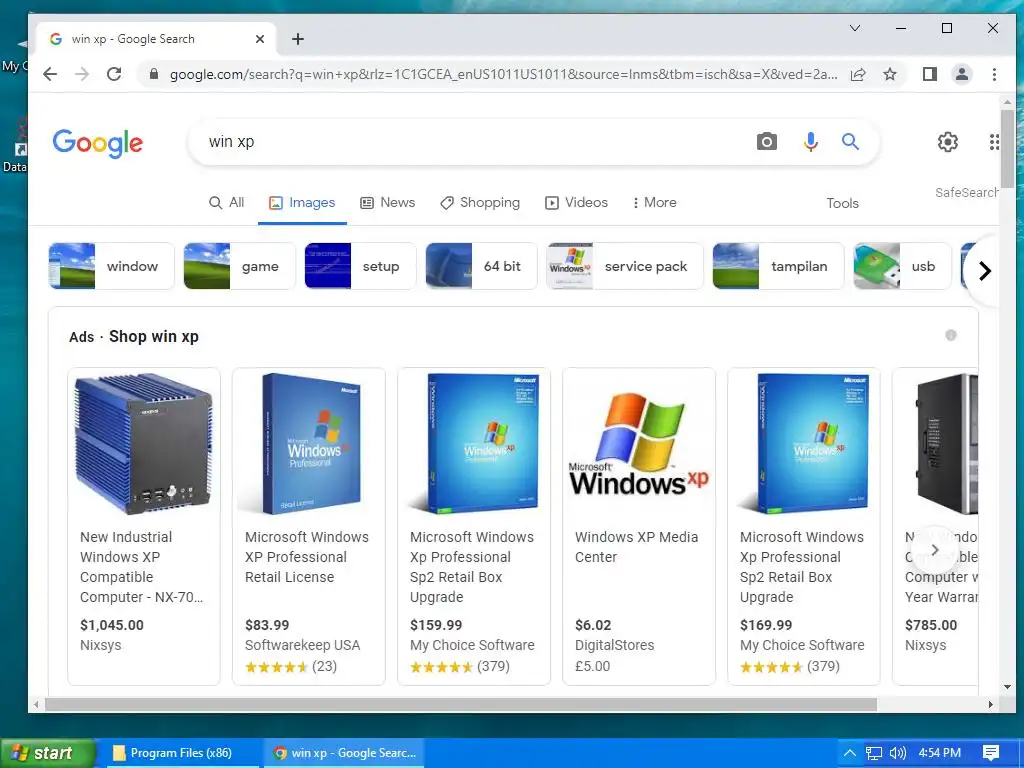This screenshot has height=768, width=1024.
Task: Open $169.99 Sp2 Retail Box Upgrade listing
Action: pos(803,526)
